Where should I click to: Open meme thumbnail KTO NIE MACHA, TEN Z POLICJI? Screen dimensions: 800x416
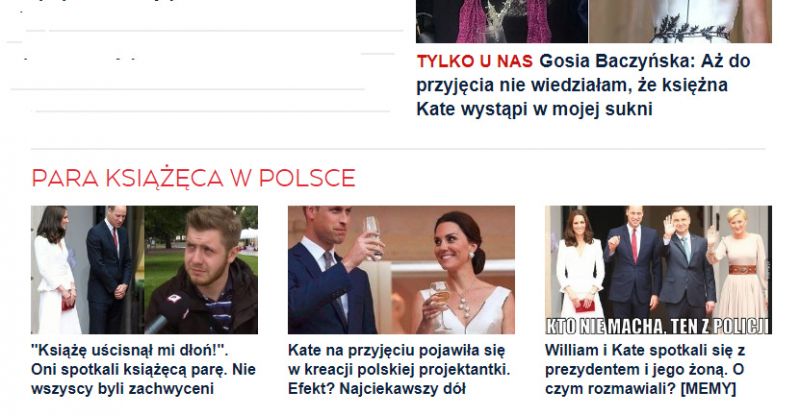[658, 270]
